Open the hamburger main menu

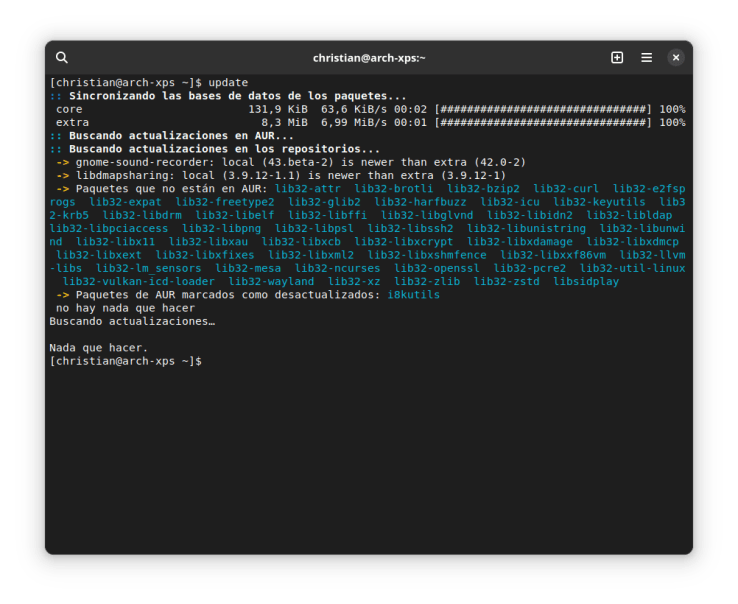point(646,57)
